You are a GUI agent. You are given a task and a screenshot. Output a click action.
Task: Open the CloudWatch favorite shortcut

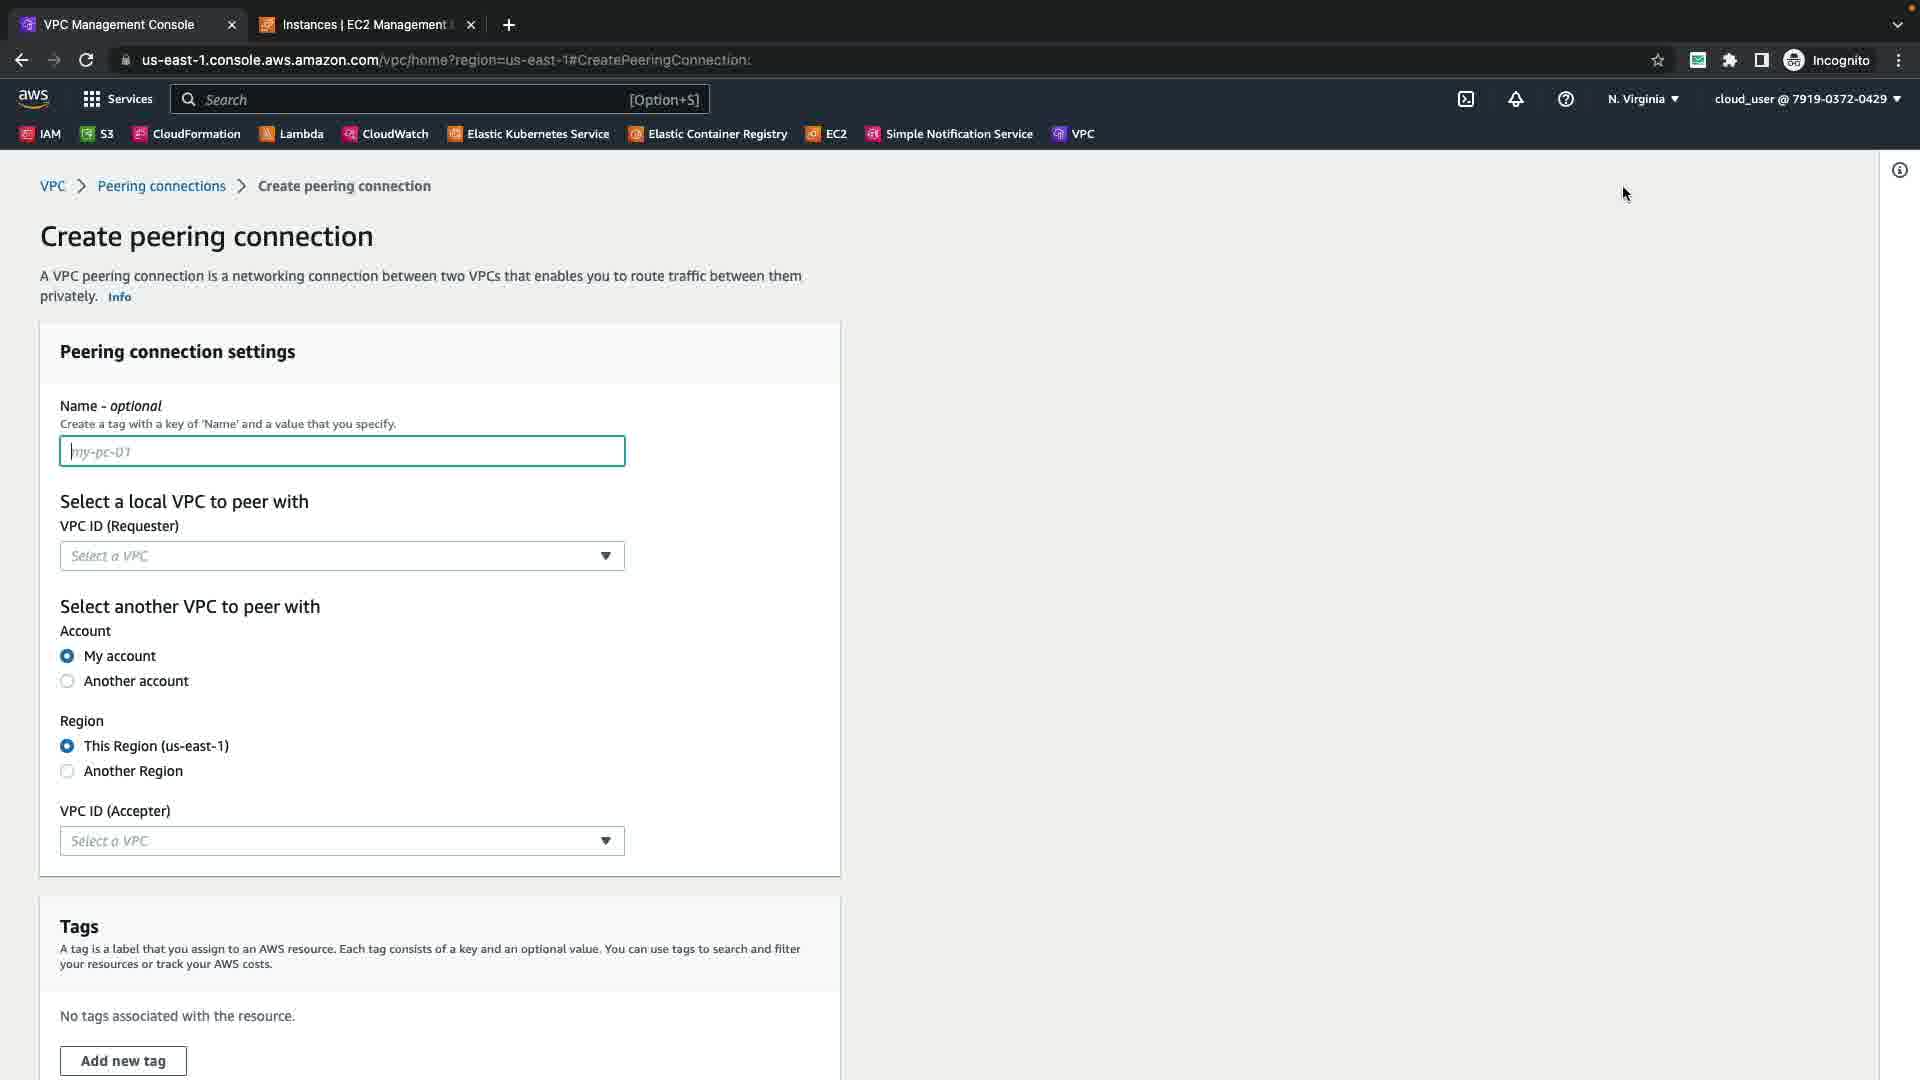(385, 134)
